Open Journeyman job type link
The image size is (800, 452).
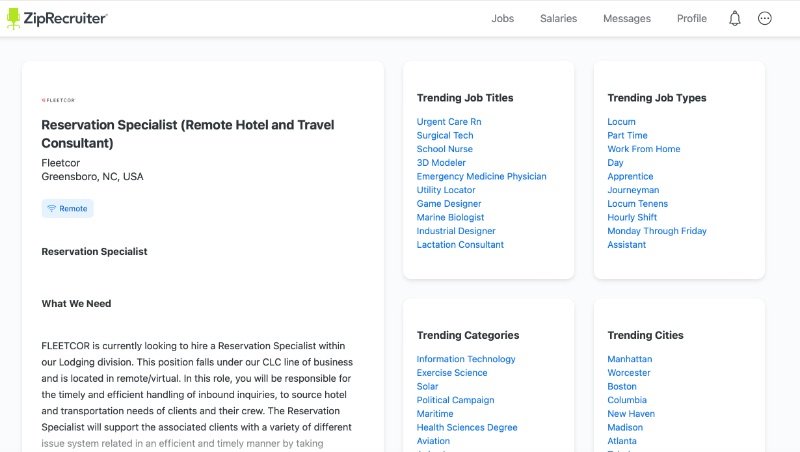click(633, 190)
